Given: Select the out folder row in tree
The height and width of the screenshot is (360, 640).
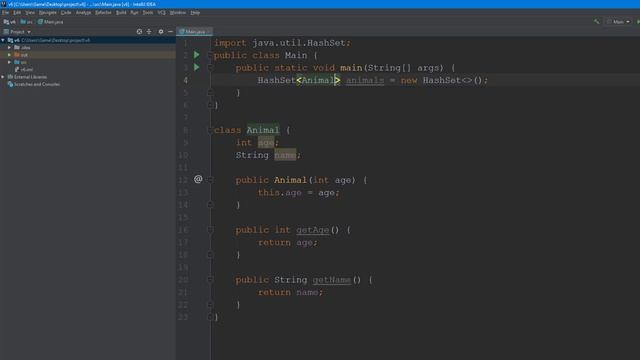Looking at the screenshot, I should [x=88, y=55].
